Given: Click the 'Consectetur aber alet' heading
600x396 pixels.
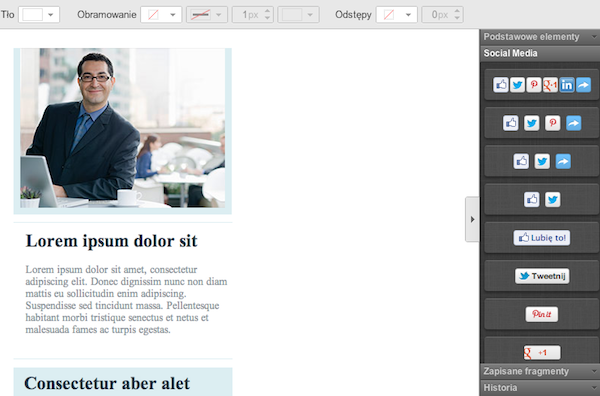Looking at the screenshot, I should coord(107,383).
